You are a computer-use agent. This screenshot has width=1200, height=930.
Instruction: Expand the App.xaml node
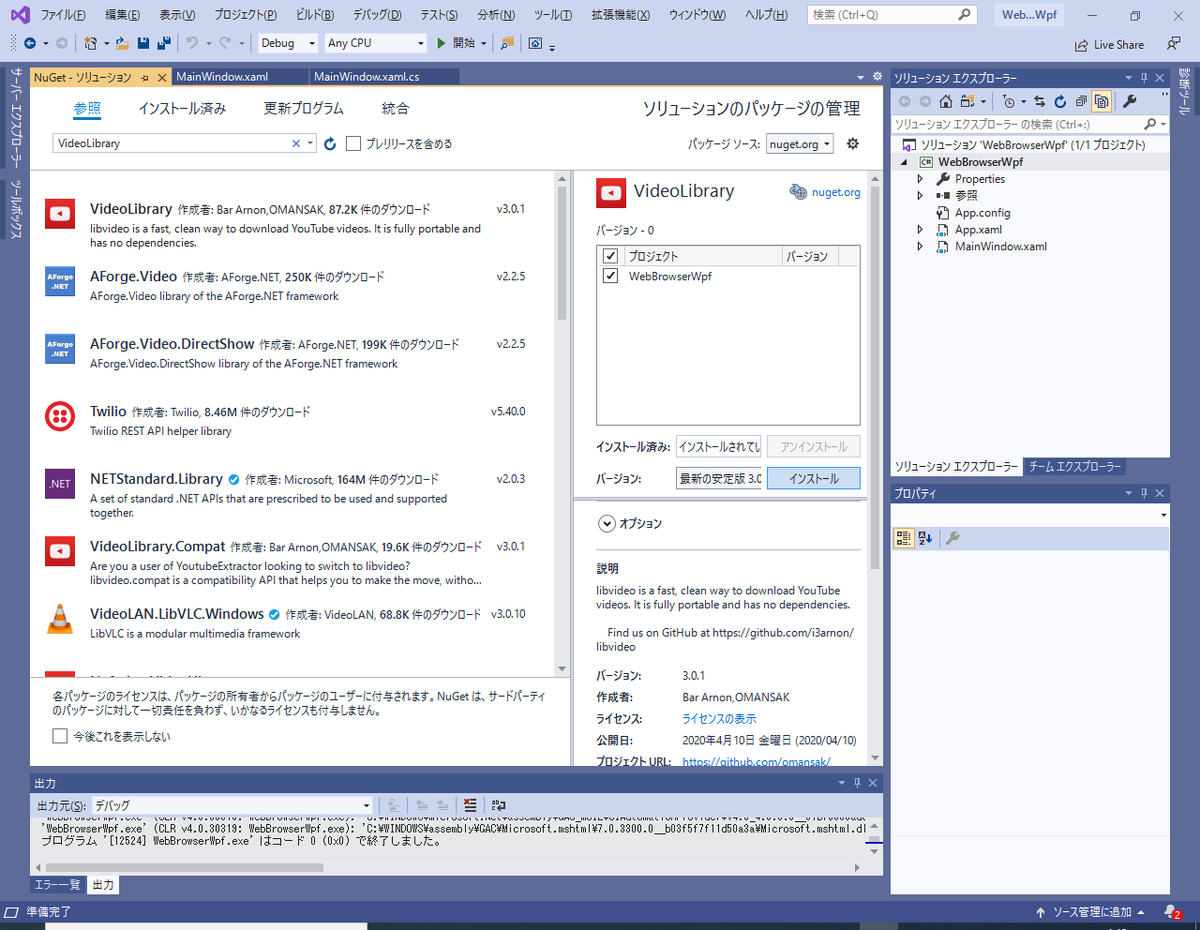[921, 230]
